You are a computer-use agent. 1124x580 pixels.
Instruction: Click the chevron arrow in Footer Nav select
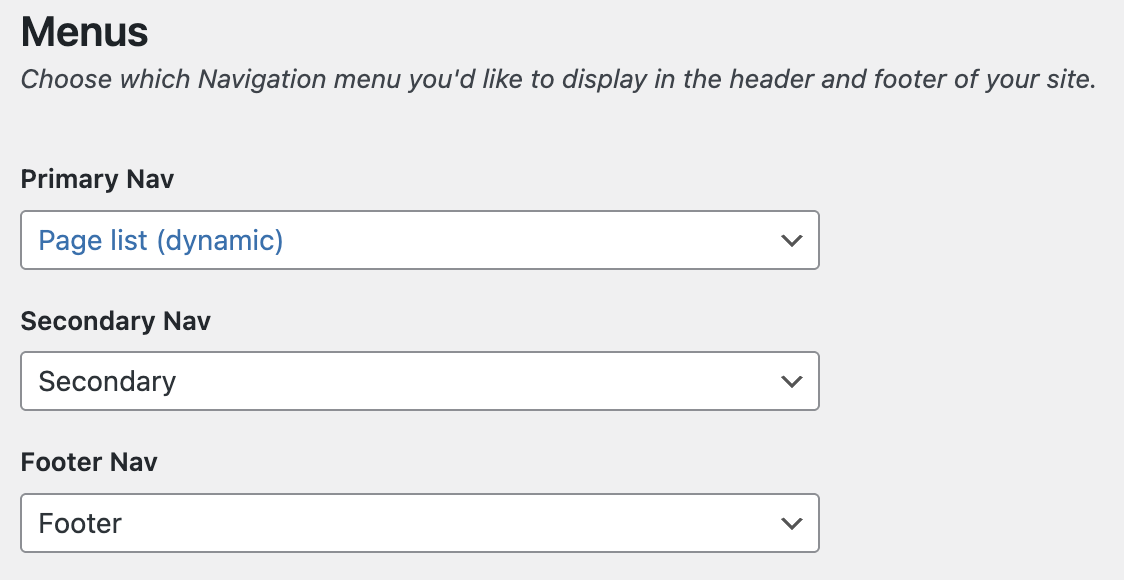791,524
